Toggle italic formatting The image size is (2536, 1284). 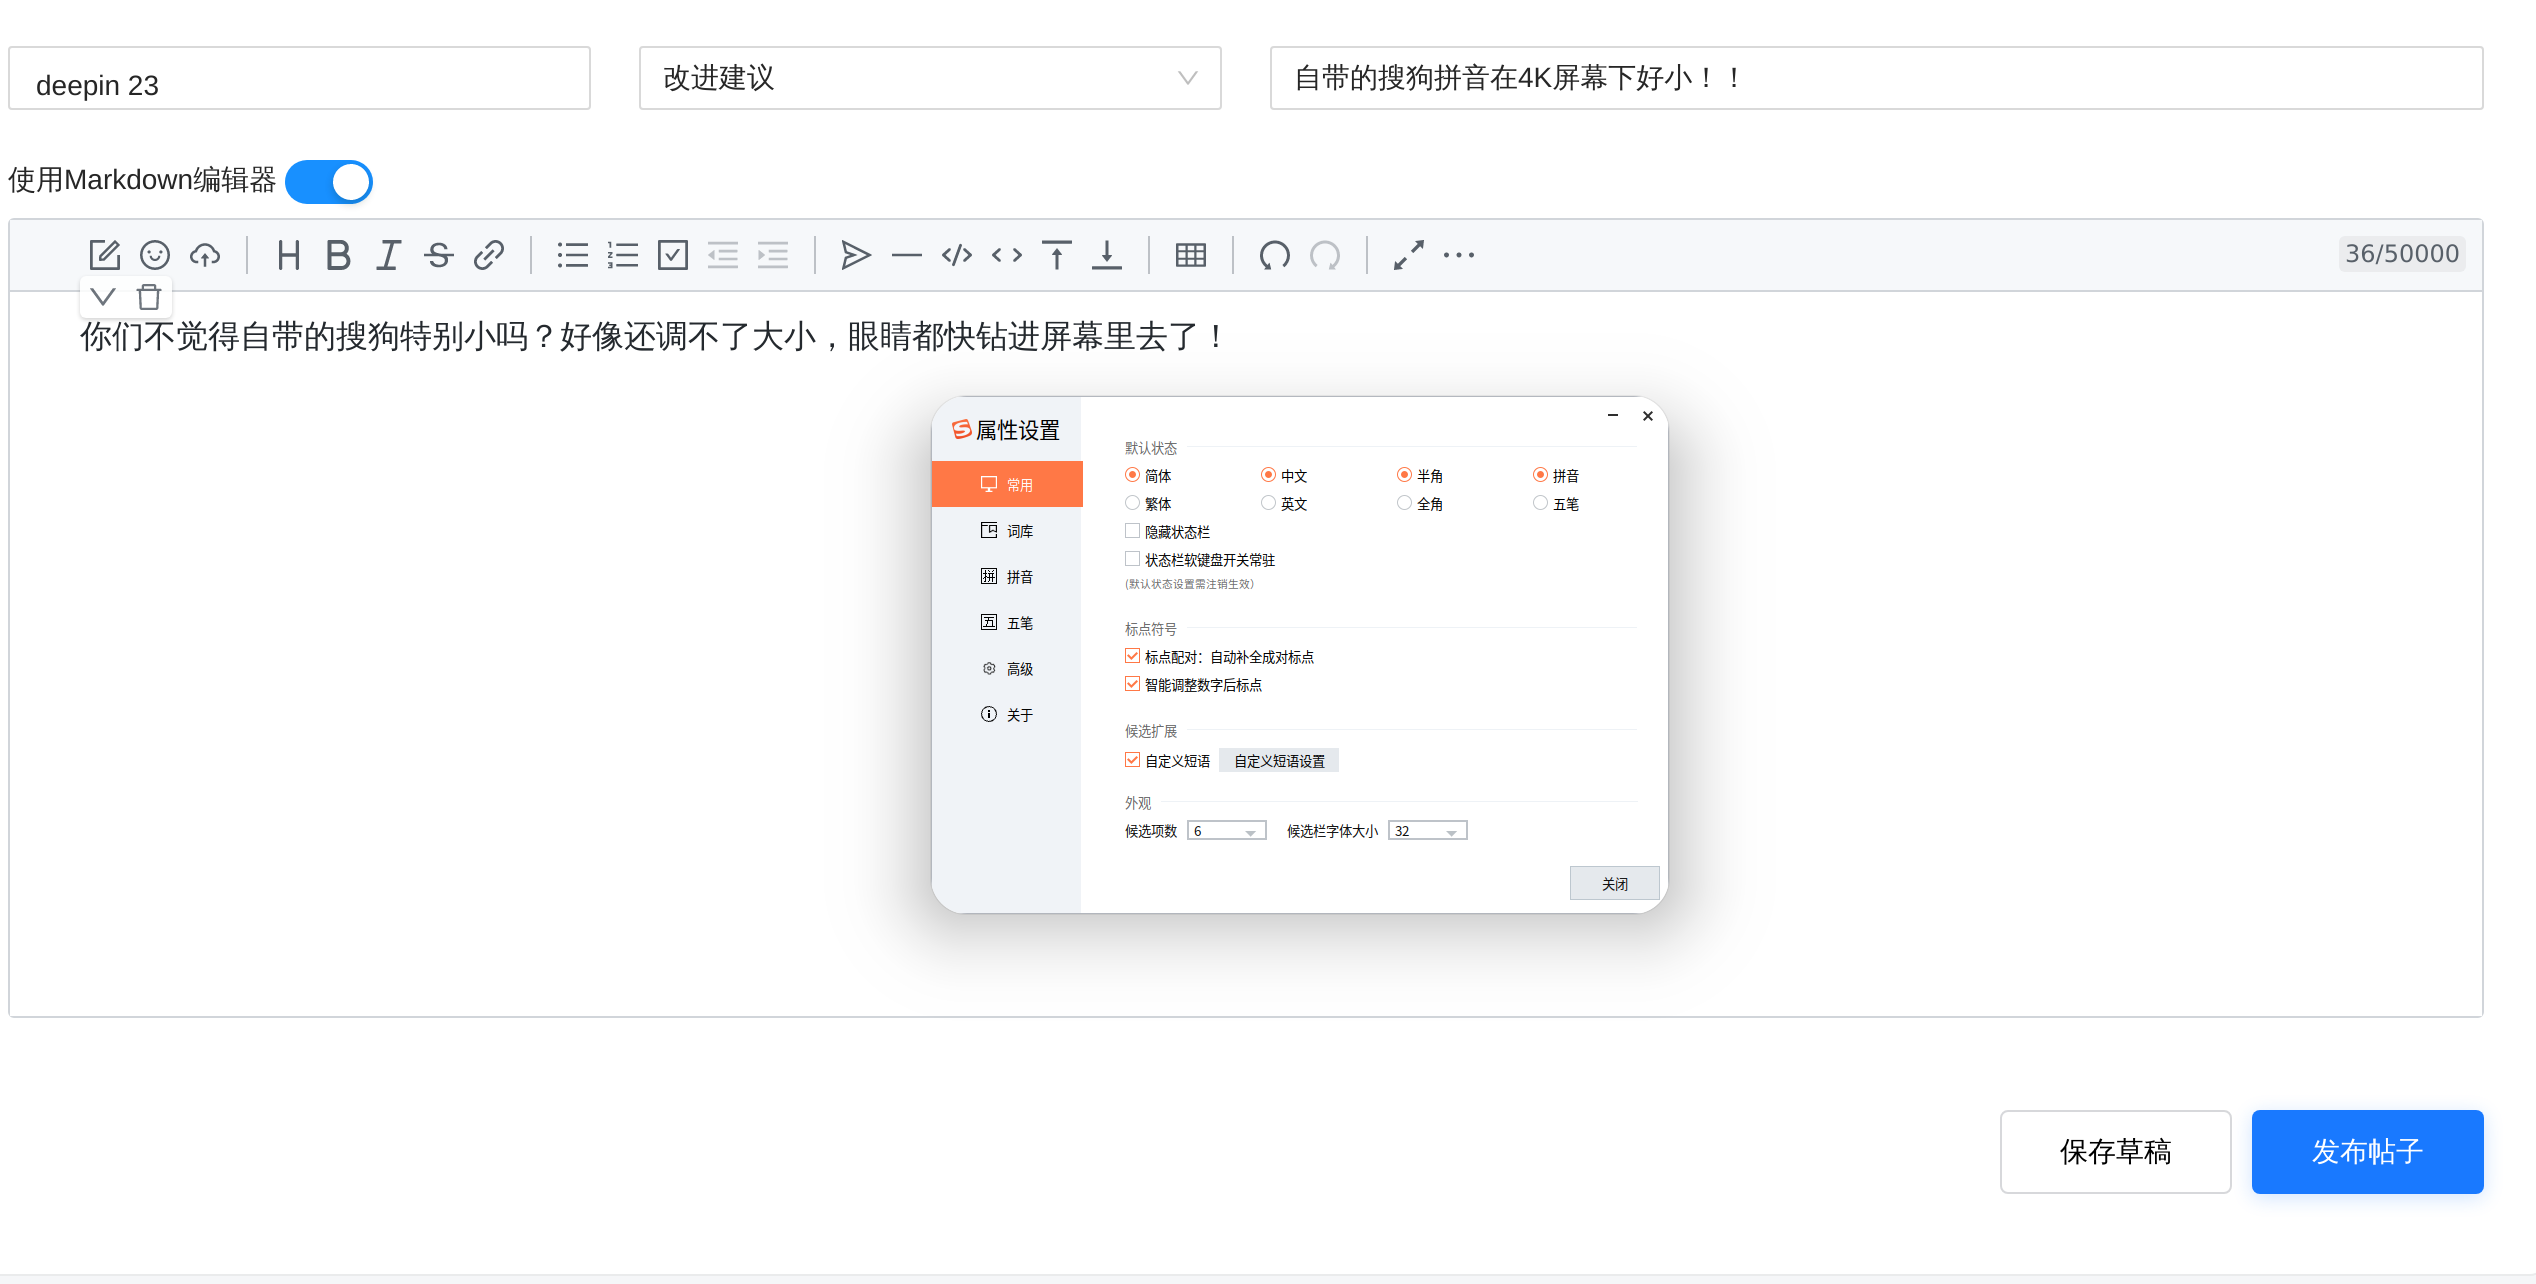click(x=388, y=255)
